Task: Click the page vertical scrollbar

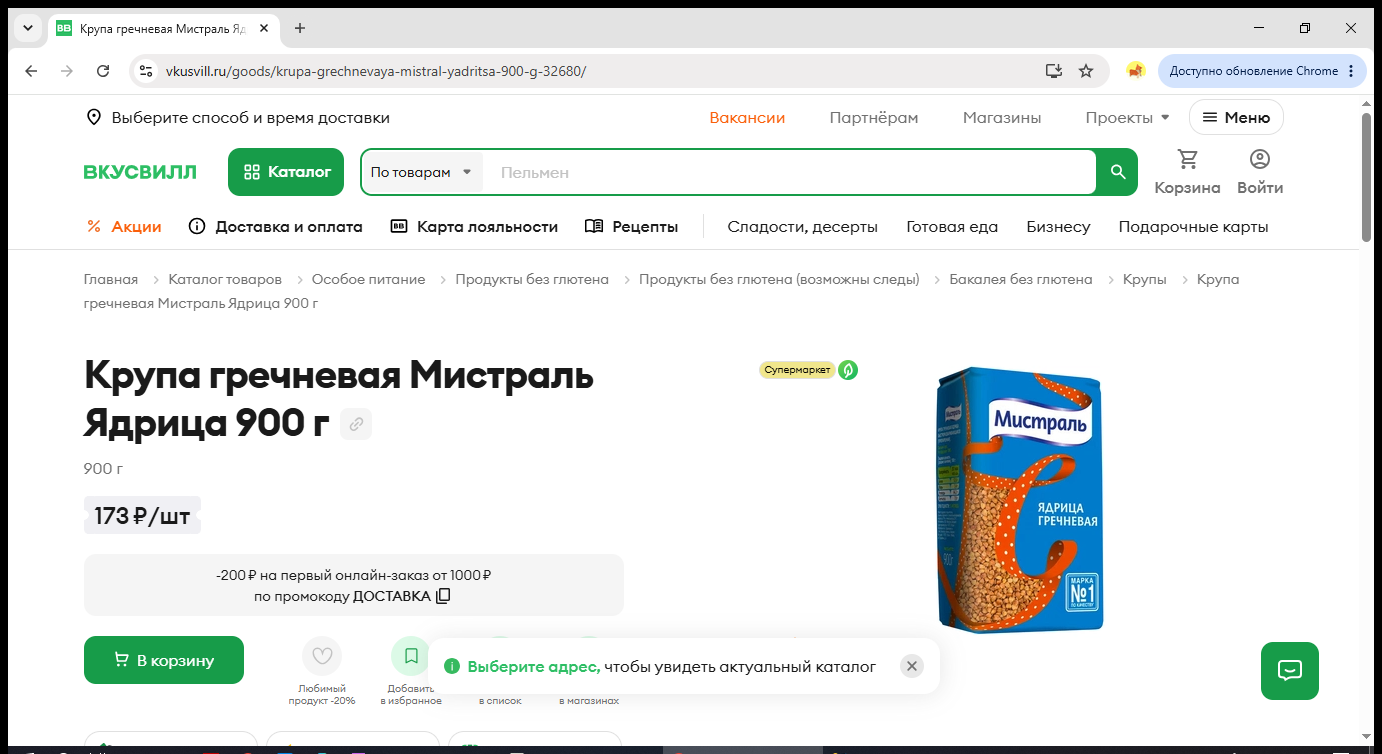Action: coord(1366,176)
